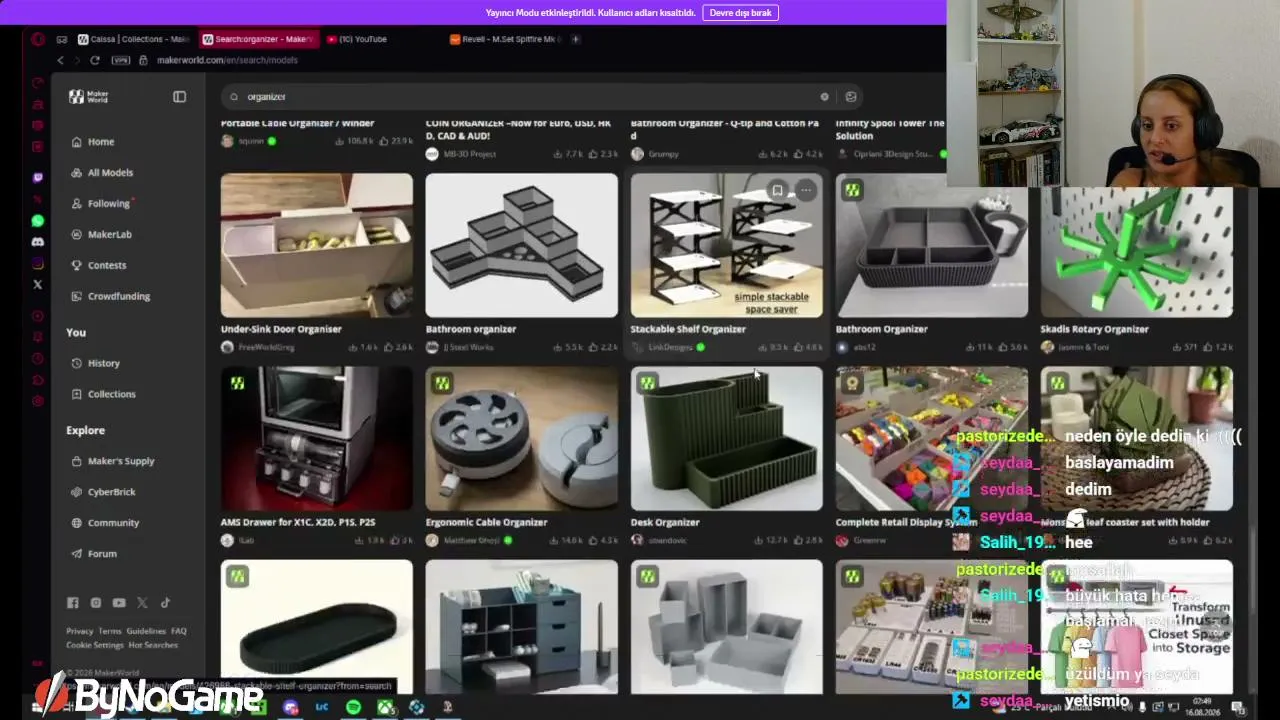Viewport: 1280px width, 720px height.
Task: Open Contests in the sidebar
Action: click(x=107, y=266)
